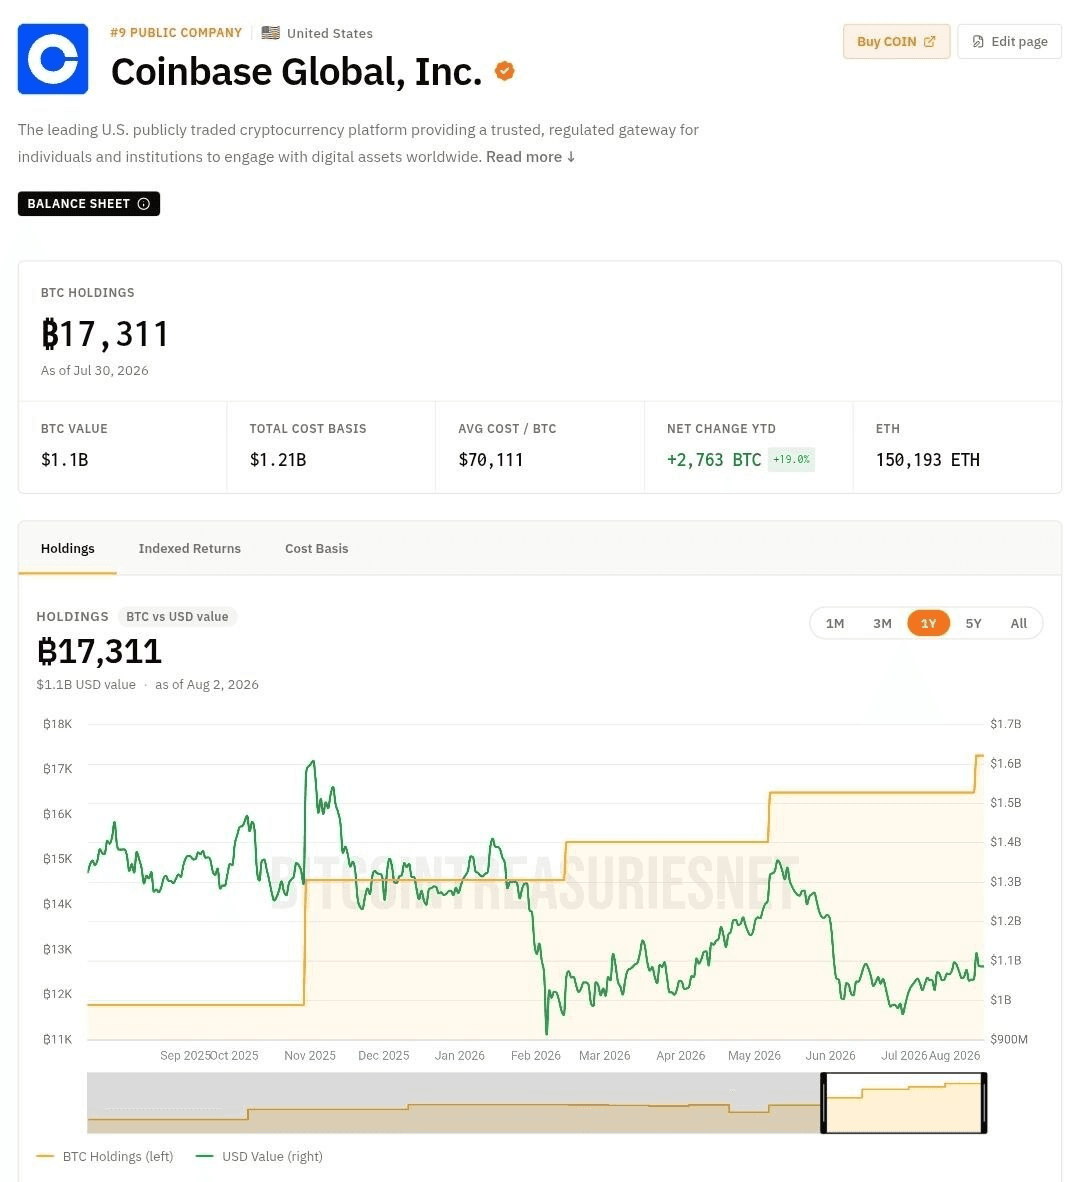Click the ₿11K left axis label

click(x=57, y=1039)
